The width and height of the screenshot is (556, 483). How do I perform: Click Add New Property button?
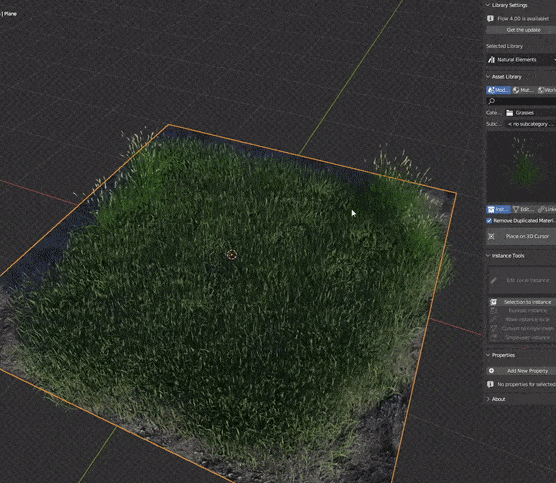pos(521,371)
